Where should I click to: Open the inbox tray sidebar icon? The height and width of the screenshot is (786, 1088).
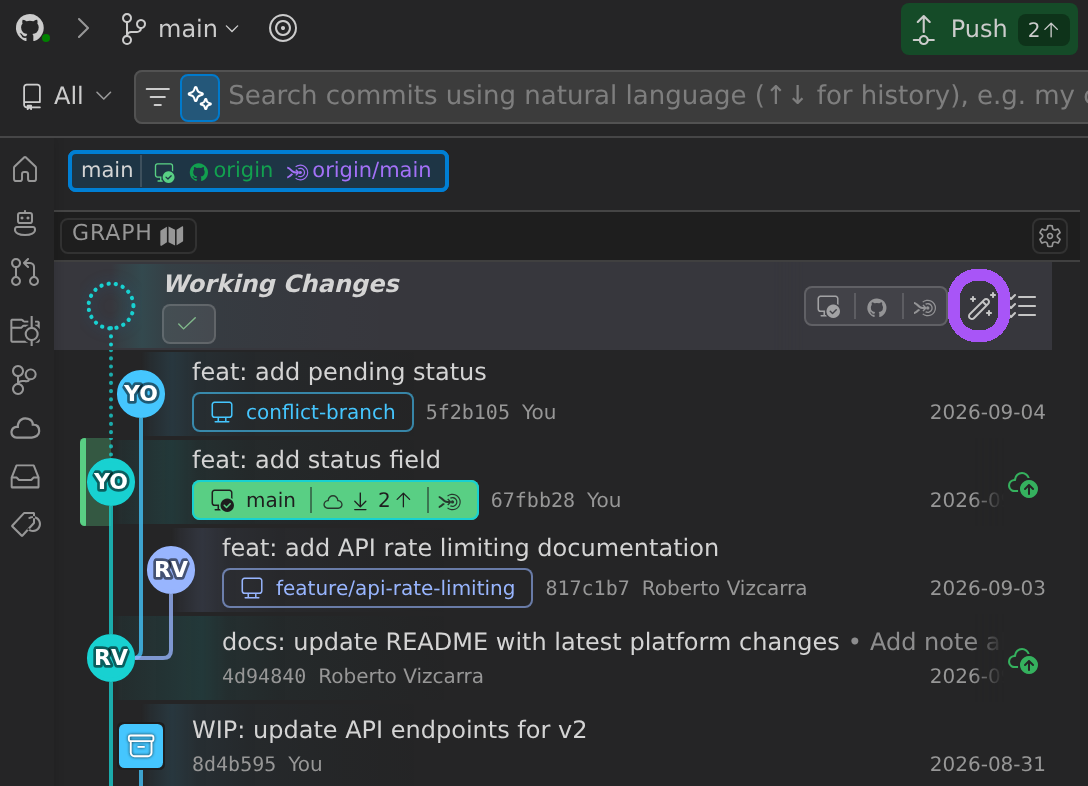25,477
